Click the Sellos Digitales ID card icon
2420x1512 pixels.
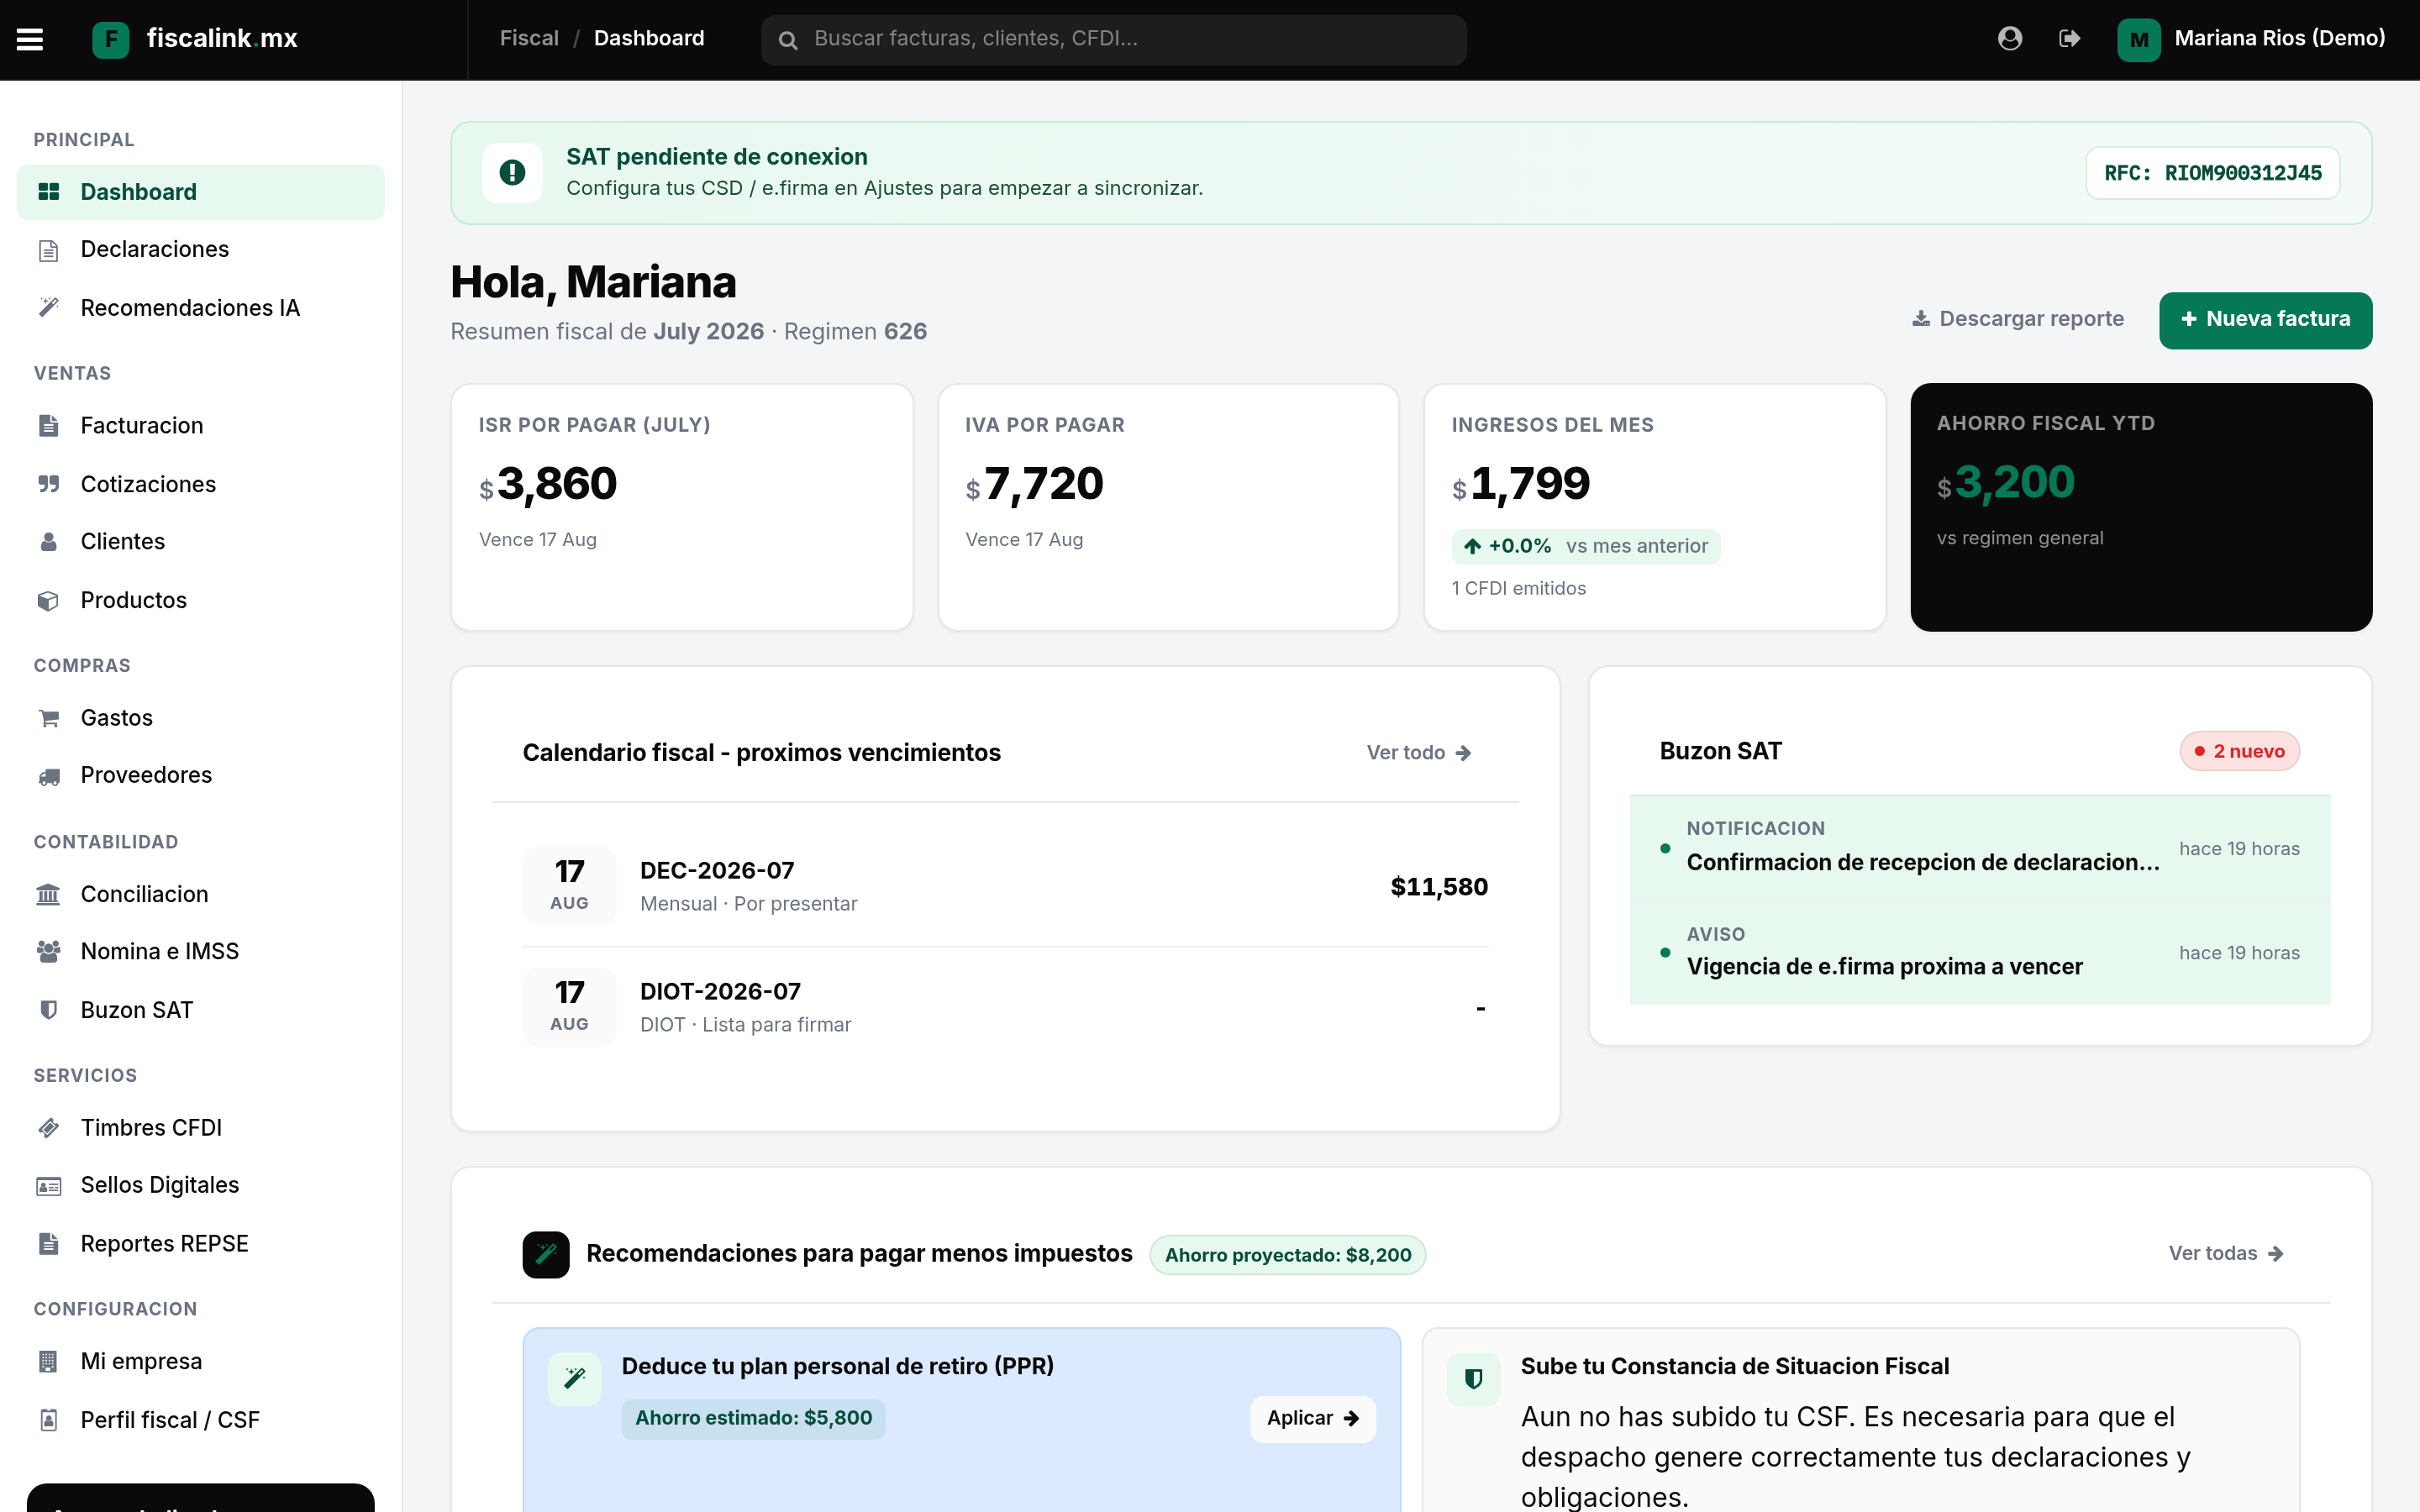pyautogui.click(x=48, y=1186)
